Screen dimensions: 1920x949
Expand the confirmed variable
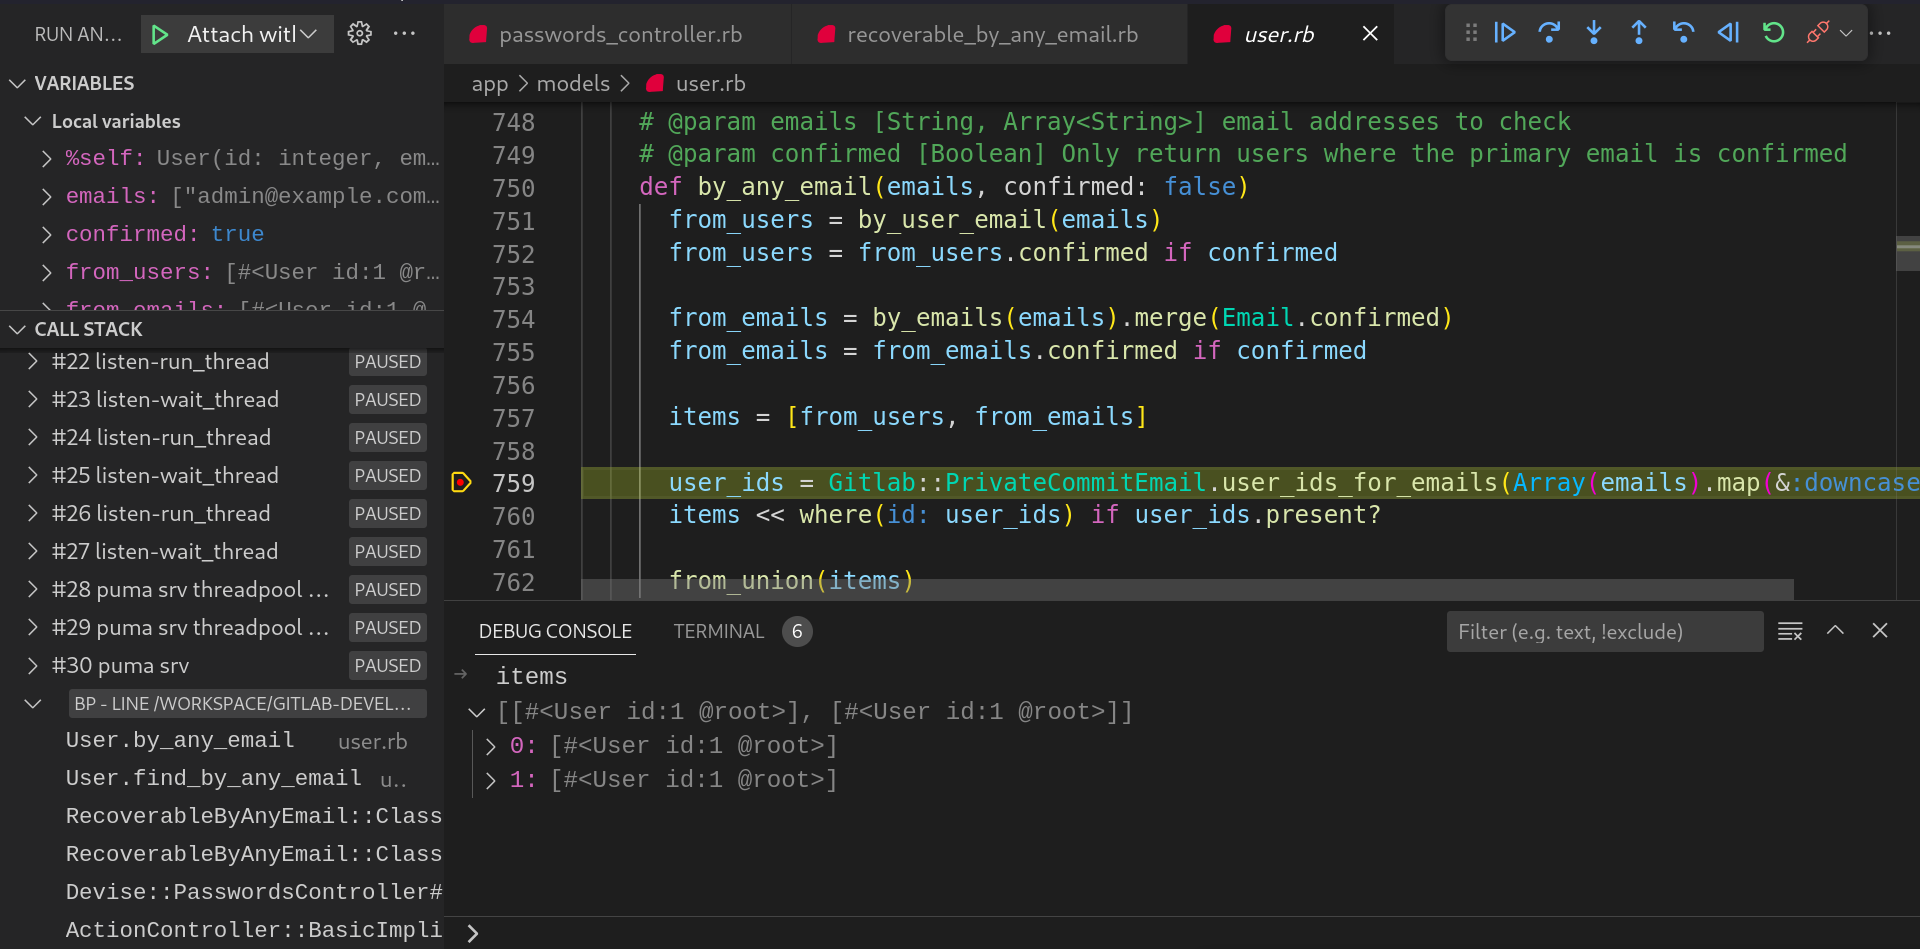47,234
